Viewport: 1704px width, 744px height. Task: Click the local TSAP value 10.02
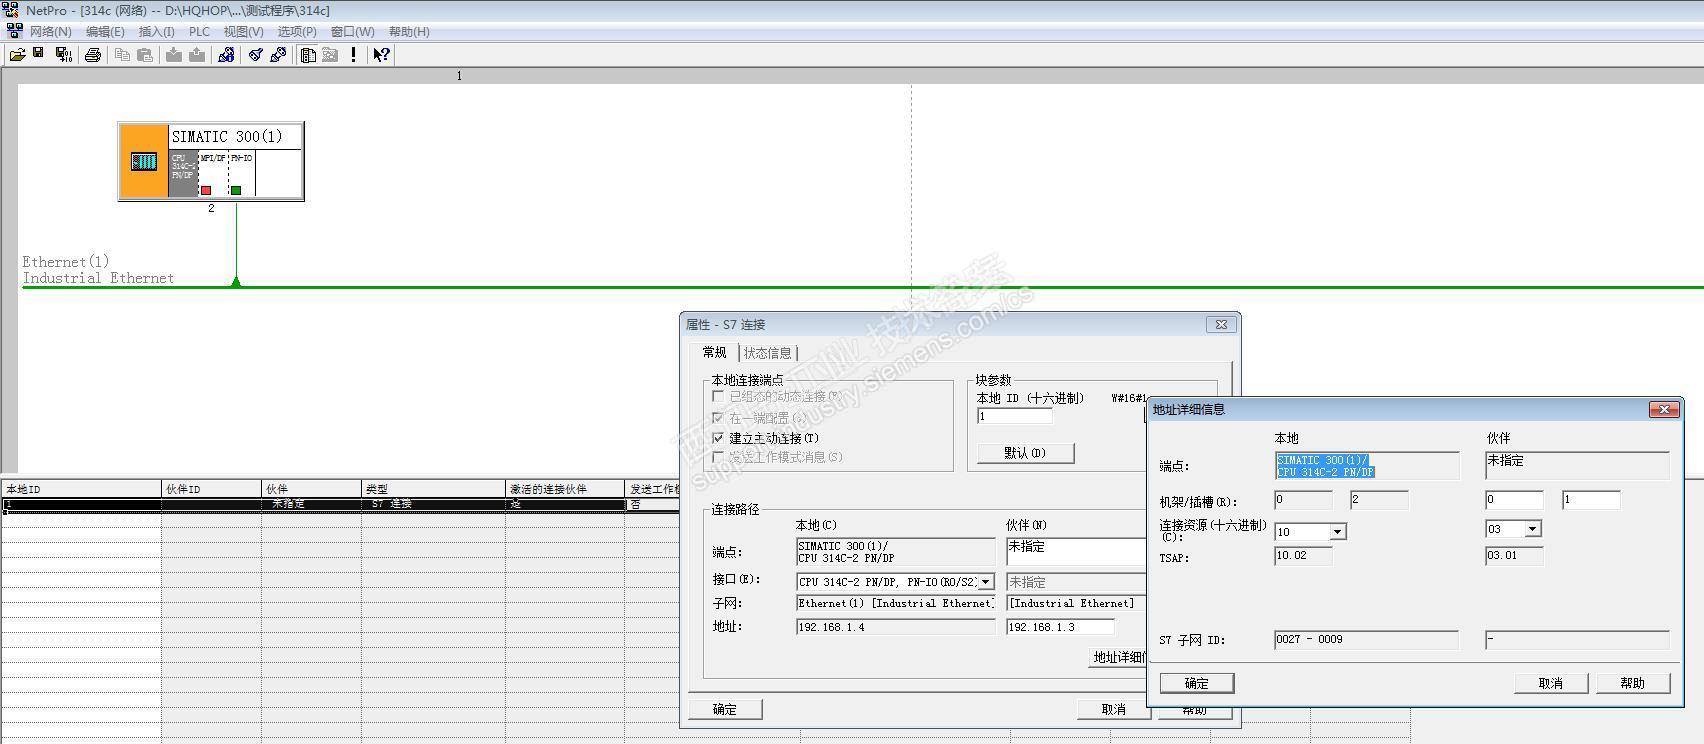1303,556
